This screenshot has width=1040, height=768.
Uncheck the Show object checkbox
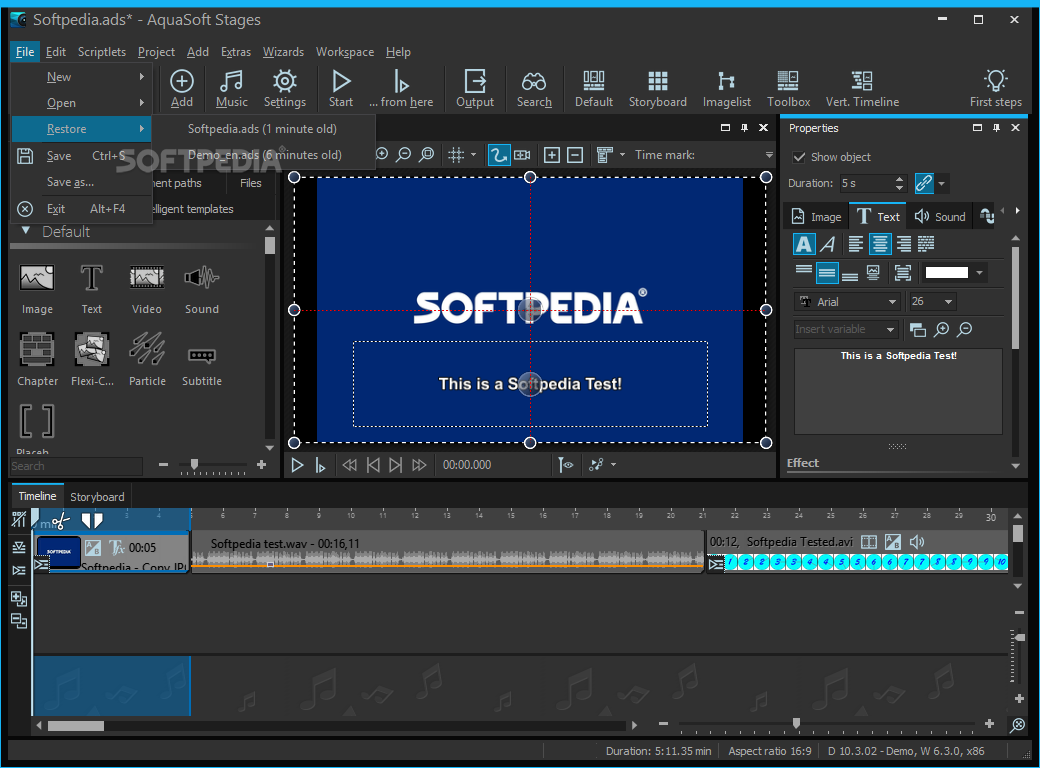click(x=799, y=157)
